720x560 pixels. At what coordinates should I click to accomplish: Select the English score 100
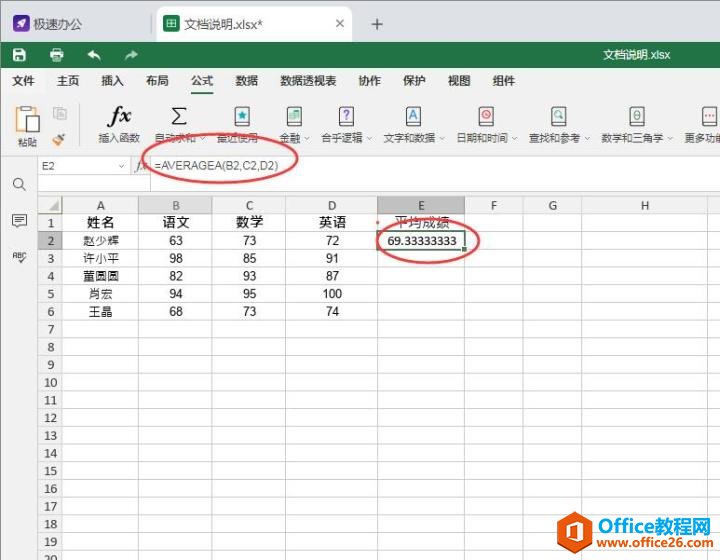pyautogui.click(x=332, y=294)
